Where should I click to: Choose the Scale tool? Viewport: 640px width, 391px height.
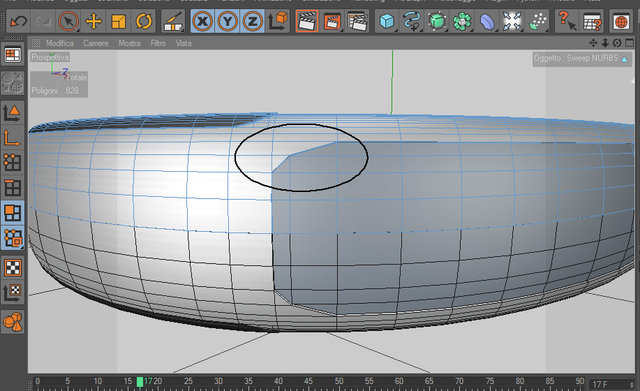pos(118,21)
